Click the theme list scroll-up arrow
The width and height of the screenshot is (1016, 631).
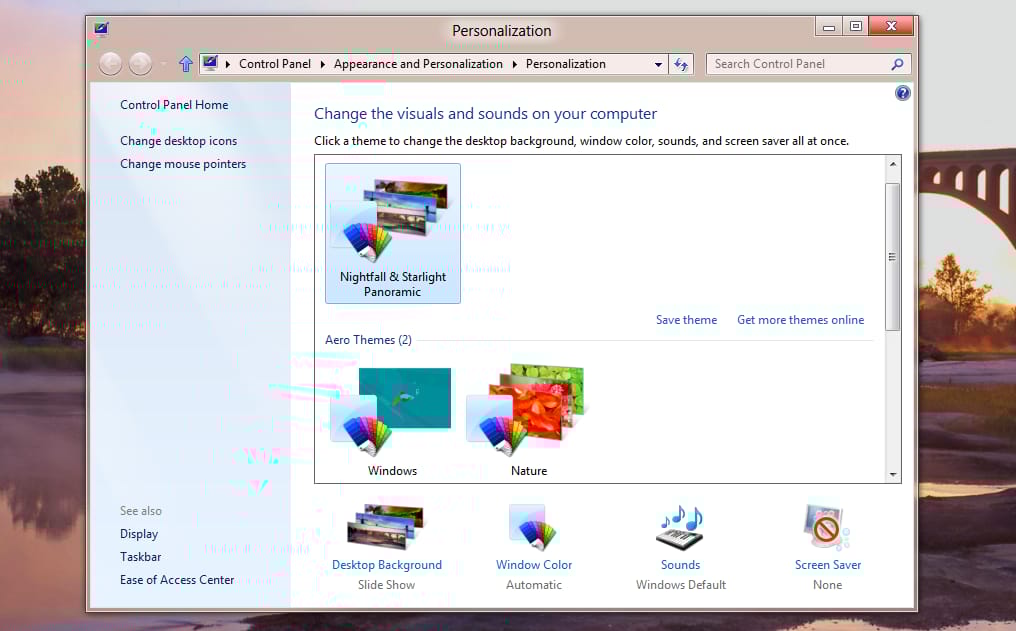pos(893,164)
